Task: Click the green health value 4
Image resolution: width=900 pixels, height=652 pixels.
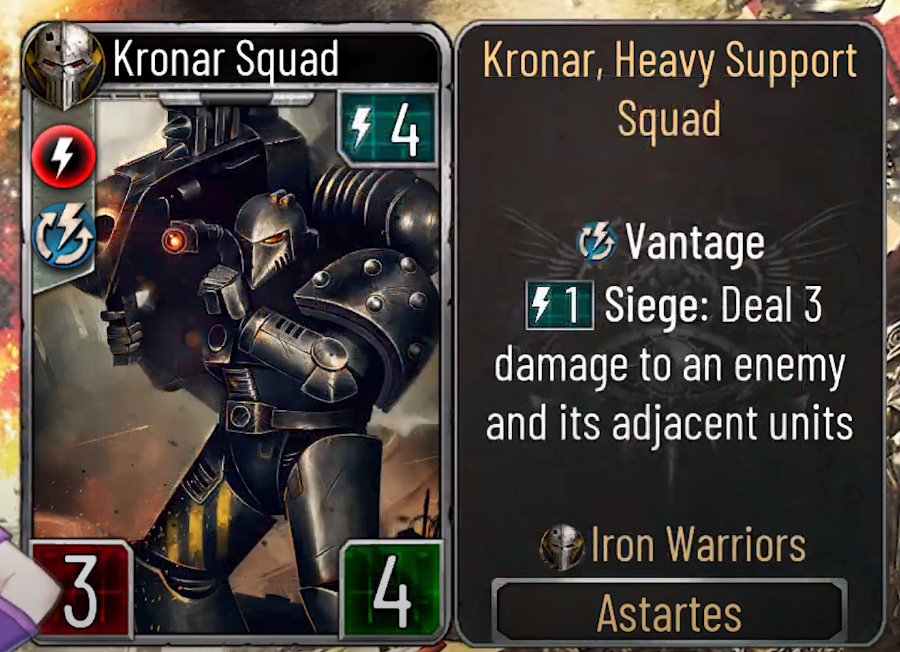Action: tap(393, 589)
